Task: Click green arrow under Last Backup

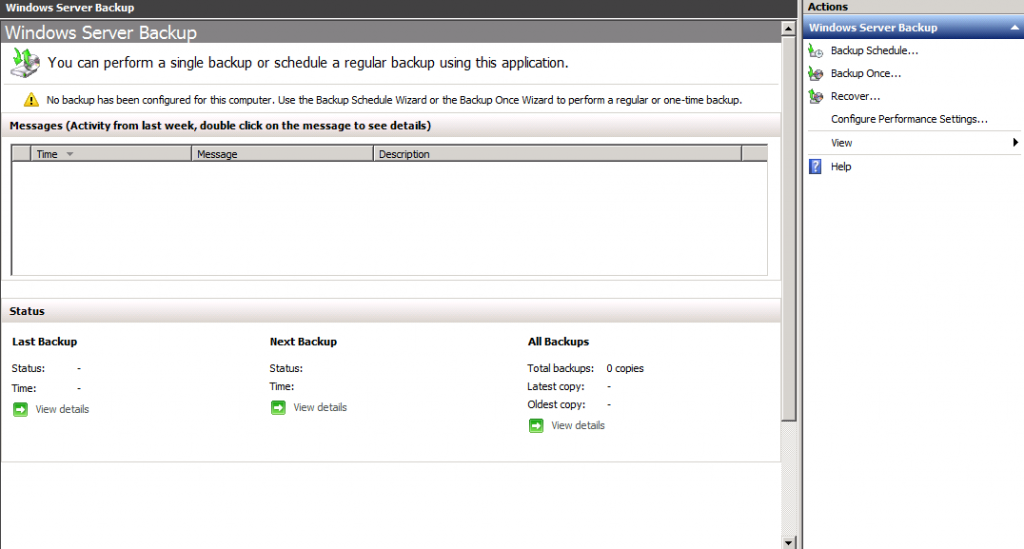Action: [x=20, y=409]
